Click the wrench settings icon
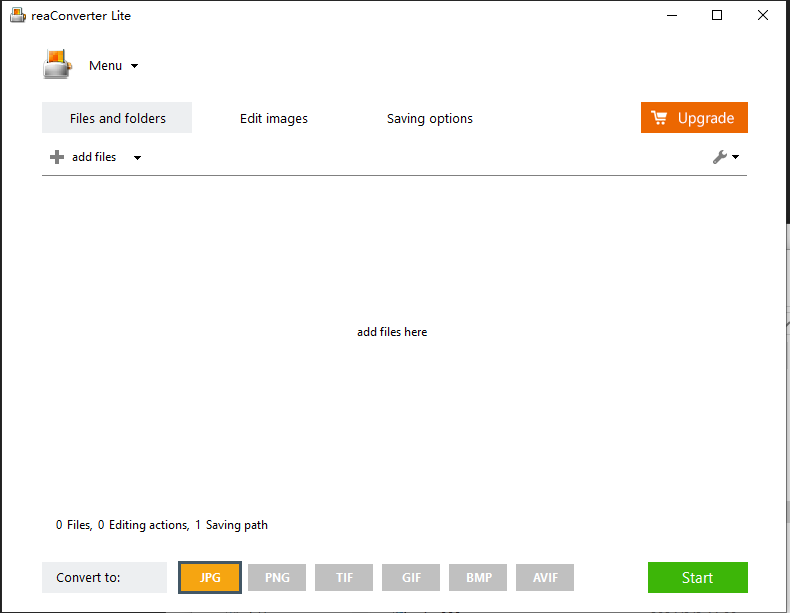 [x=719, y=157]
